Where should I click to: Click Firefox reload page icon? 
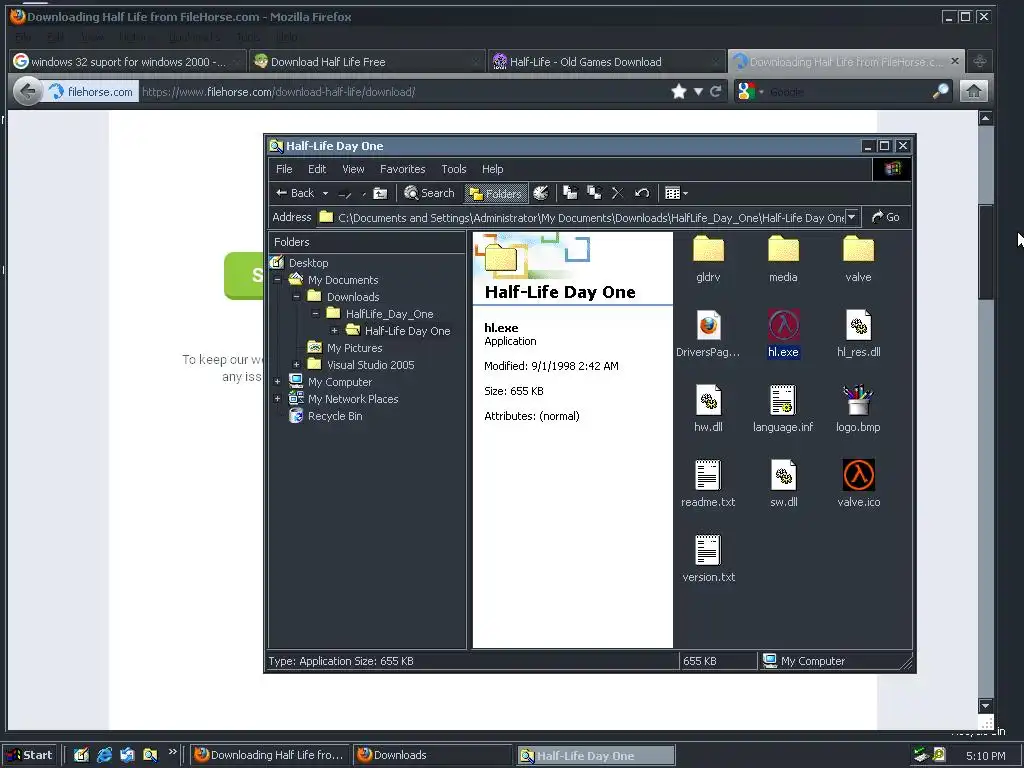pos(716,91)
